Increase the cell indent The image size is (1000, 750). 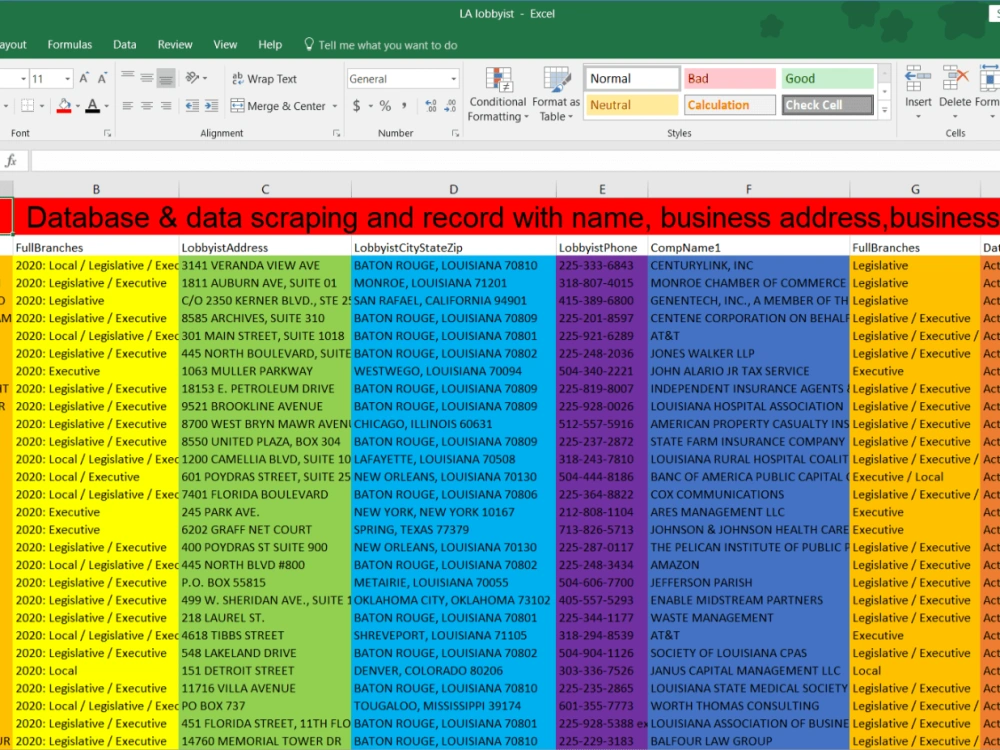(x=211, y=106)
